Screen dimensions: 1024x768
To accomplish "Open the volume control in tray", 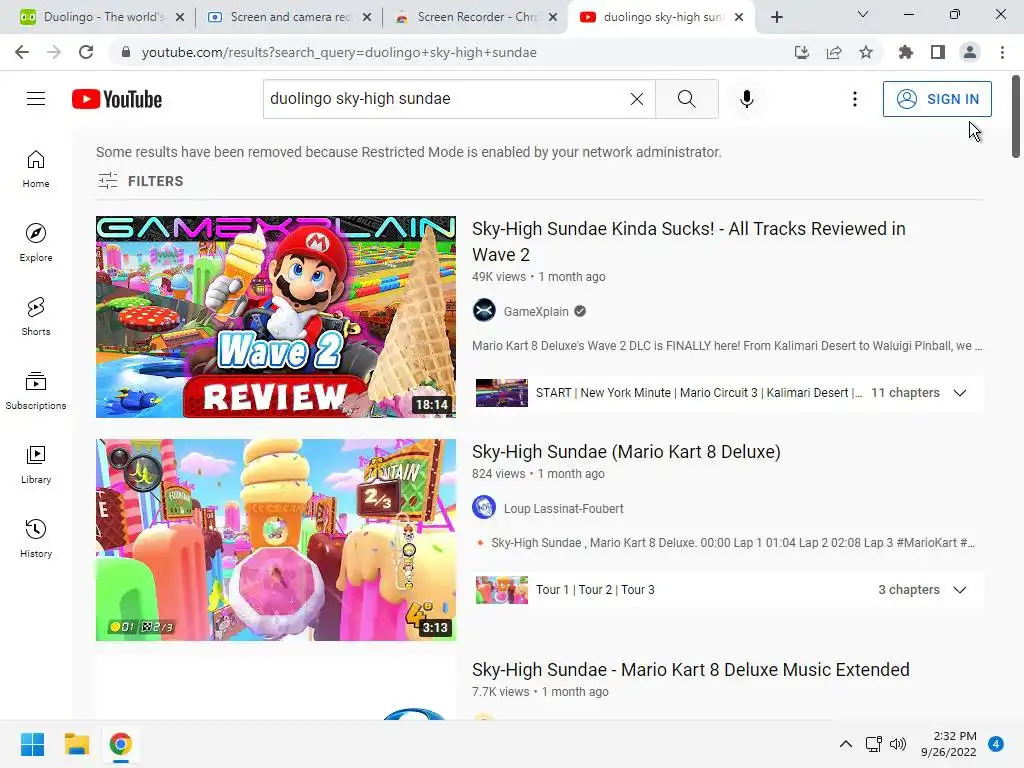I will pos(898,744).
